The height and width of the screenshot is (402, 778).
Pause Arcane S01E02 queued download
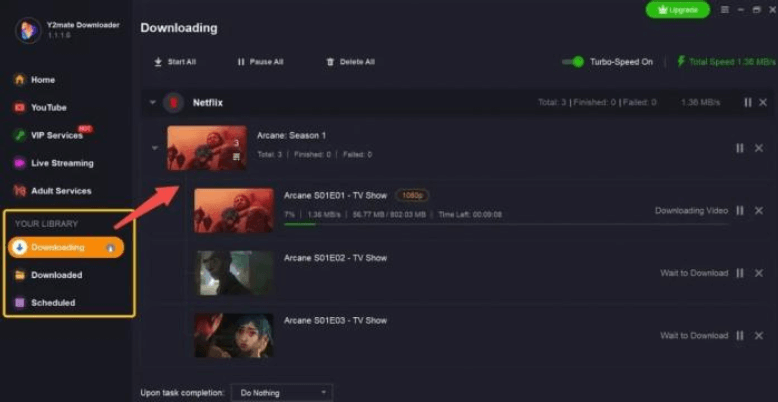pyautogui.click(x=740, y=273)
